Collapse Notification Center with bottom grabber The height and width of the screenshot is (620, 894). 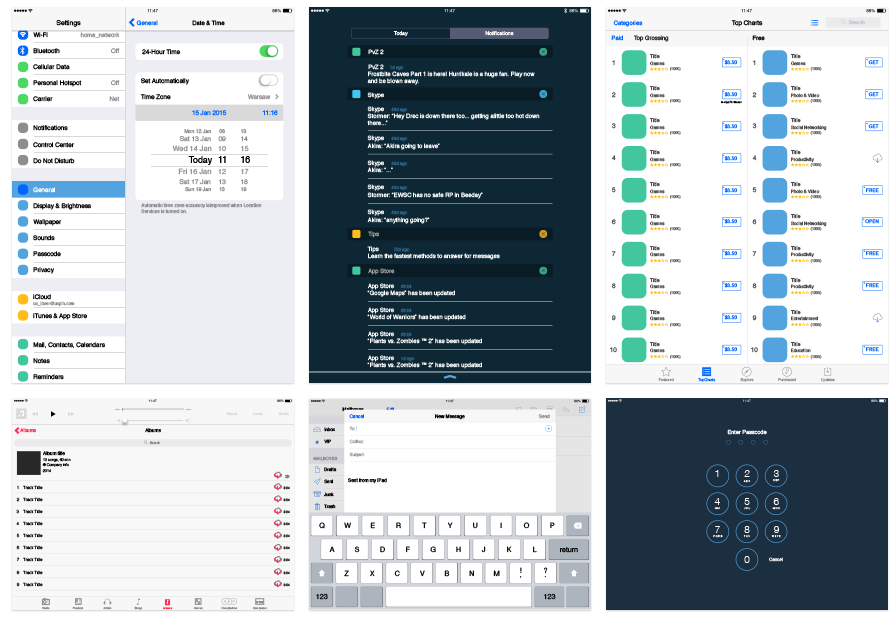coord(450,377)
